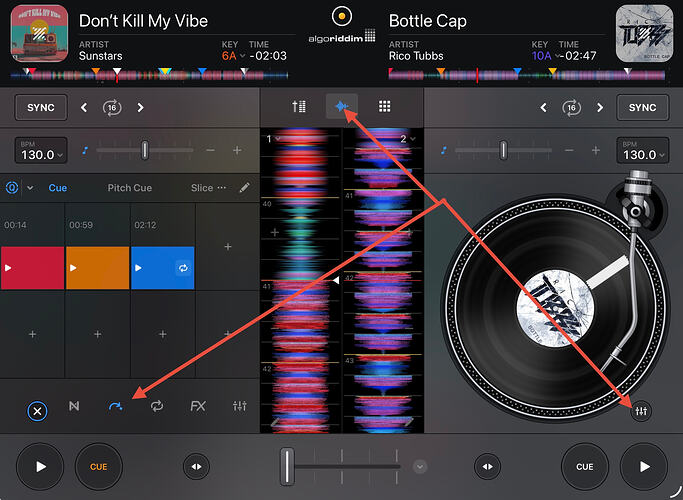Click left track overview waveform strip
683x500 pixels.
pos(149,75)
